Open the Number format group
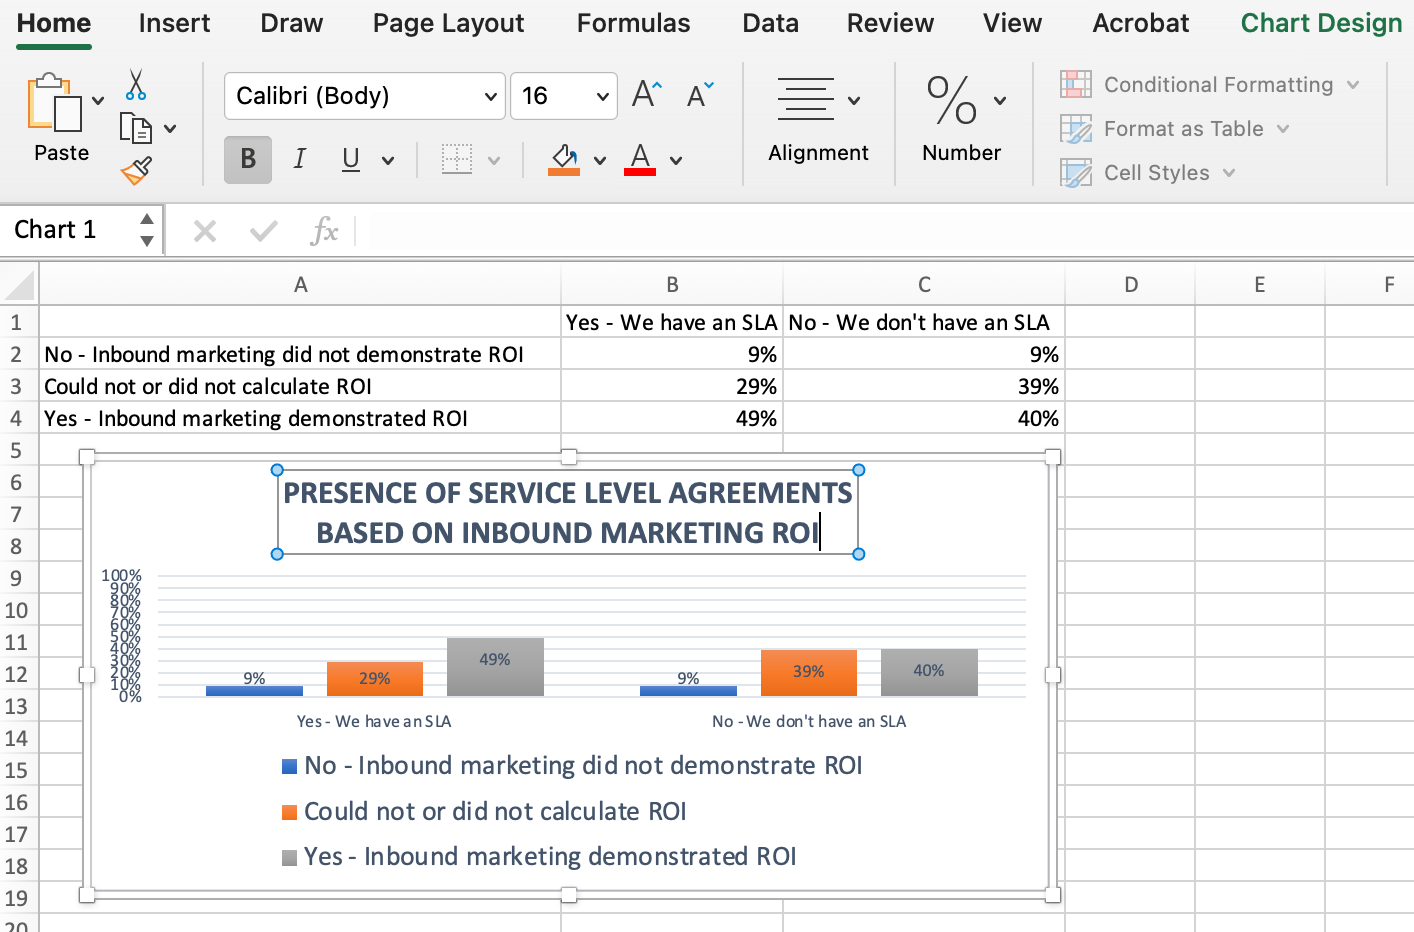This screenshot has width=1414, height=932. click(962, 120)
